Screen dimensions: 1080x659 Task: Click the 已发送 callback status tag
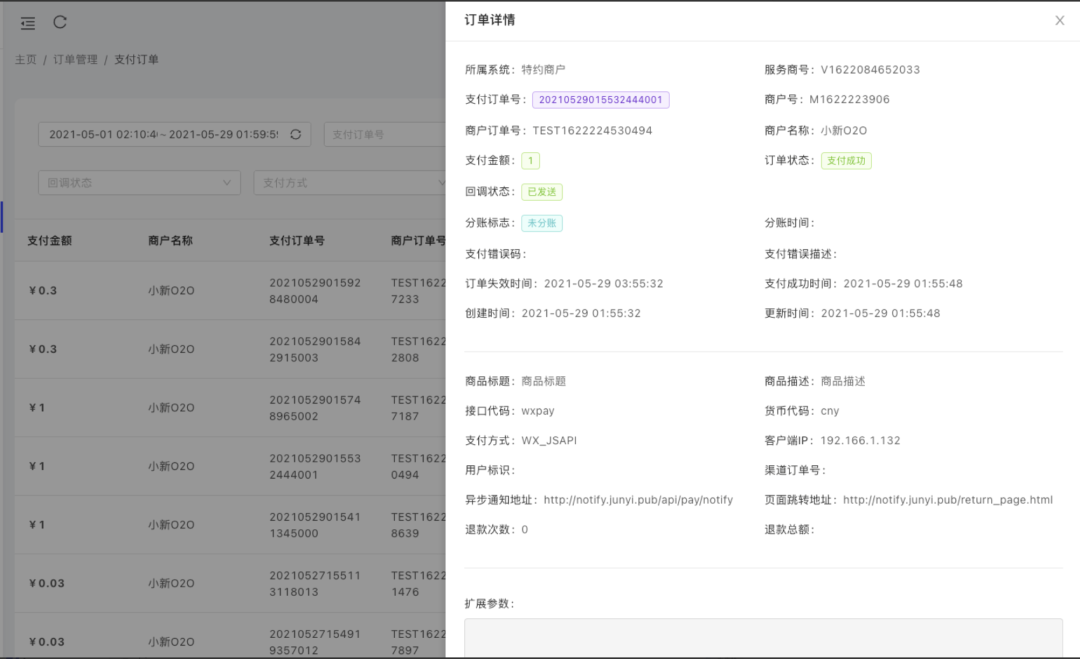[x=544, y=192]
